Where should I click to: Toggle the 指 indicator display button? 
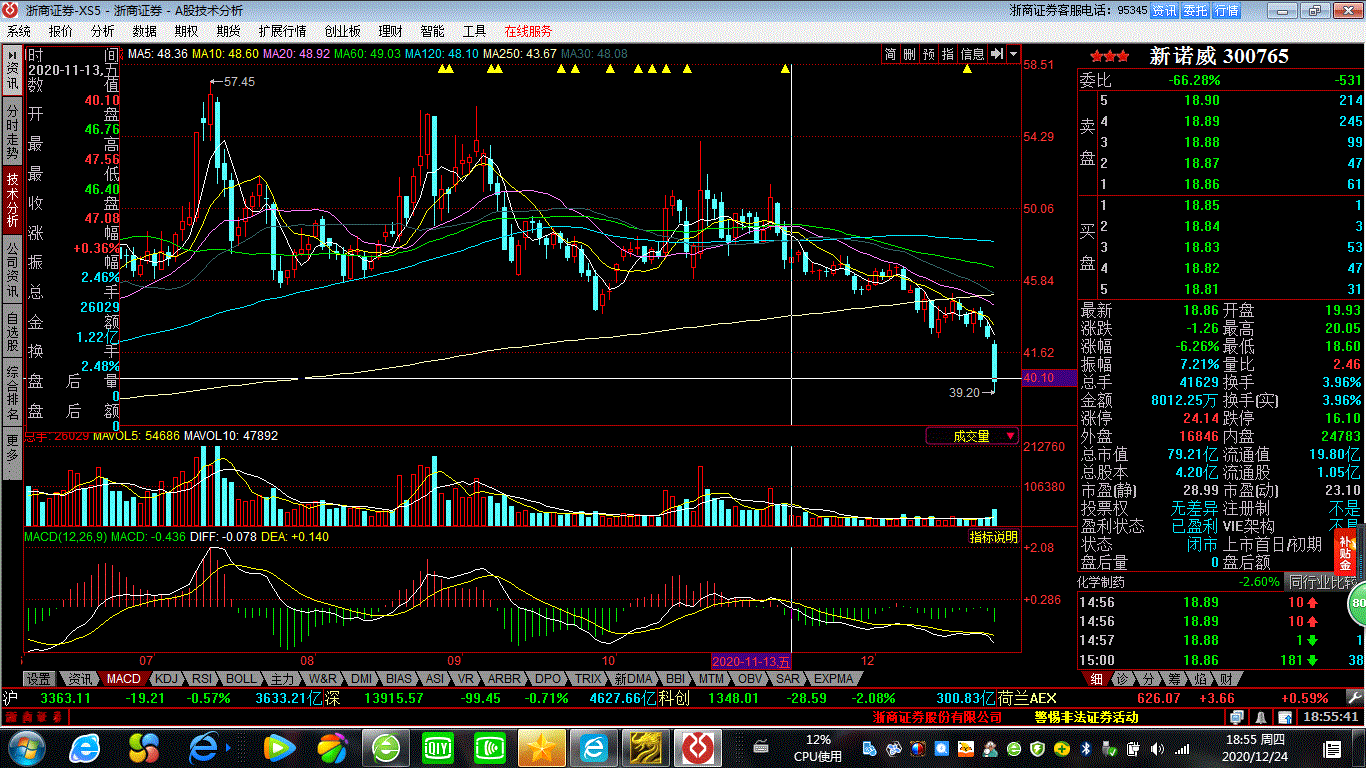[947, 54]
